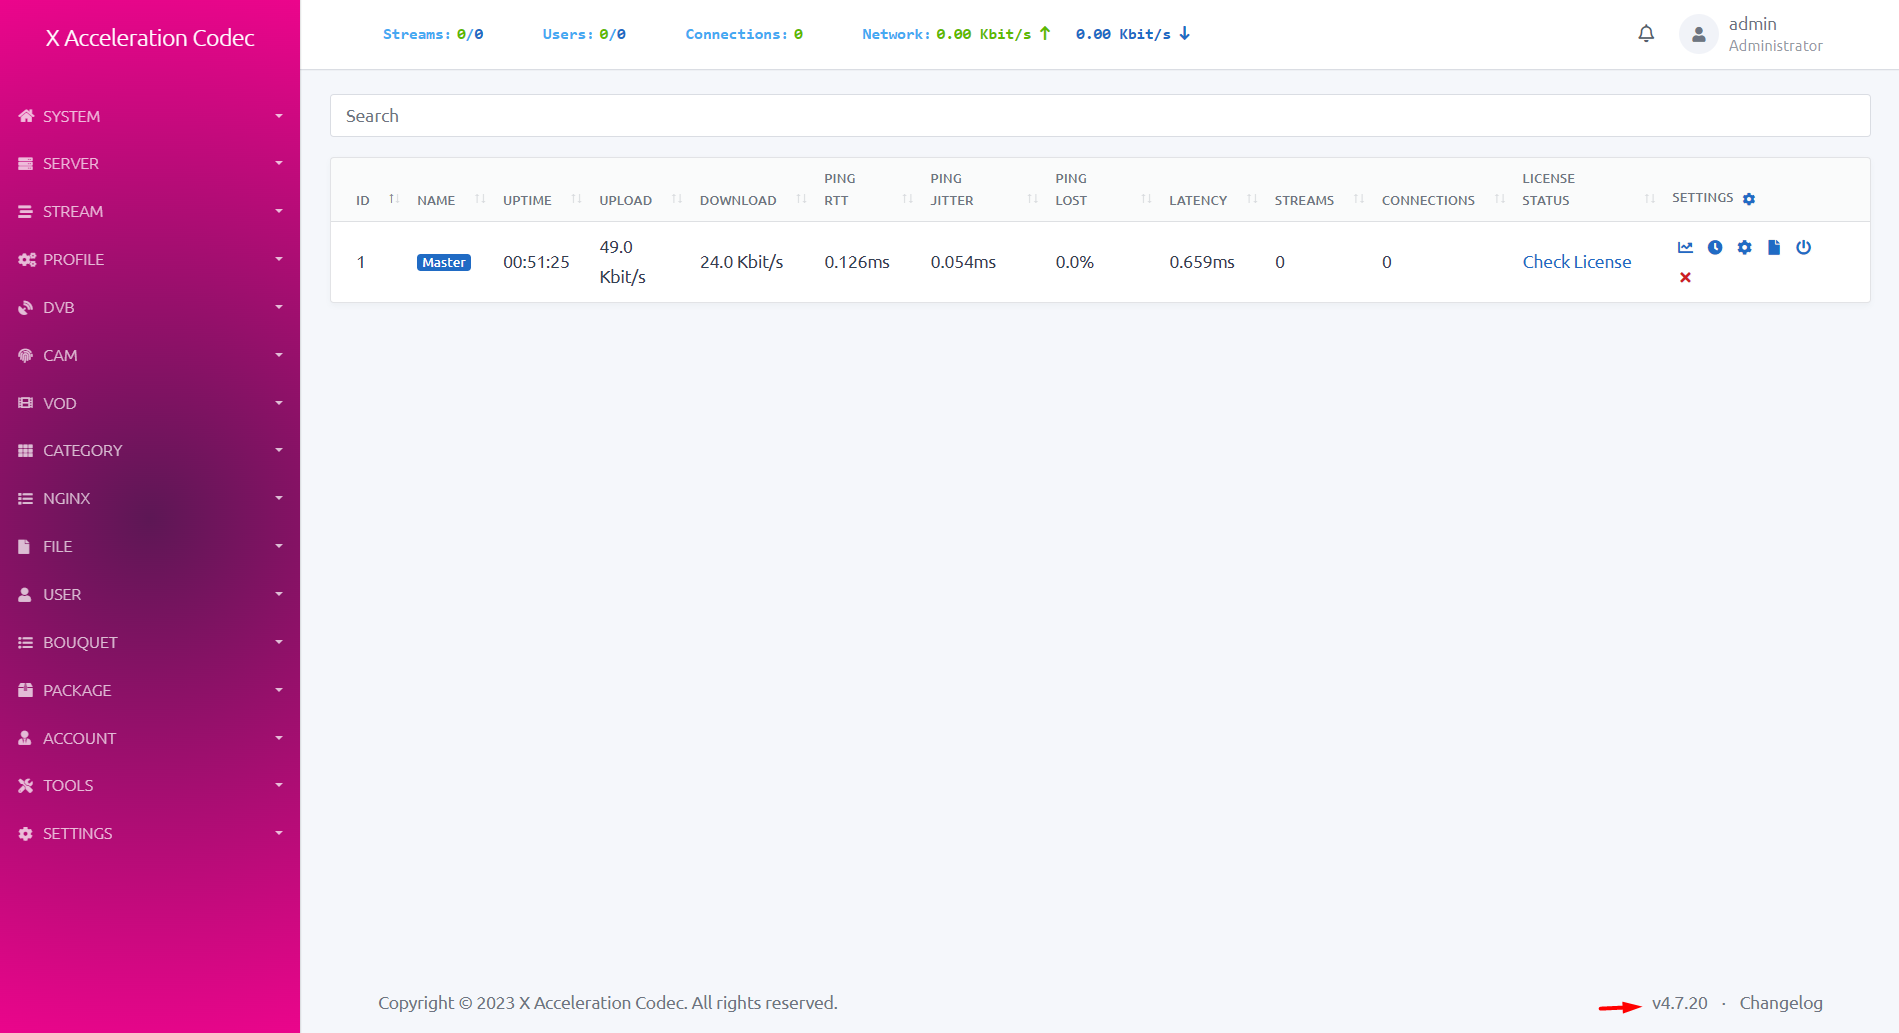Click the SYSTEM home icon in sidebar
The height and width of the screenshot is (1033, 1899).
26,116
